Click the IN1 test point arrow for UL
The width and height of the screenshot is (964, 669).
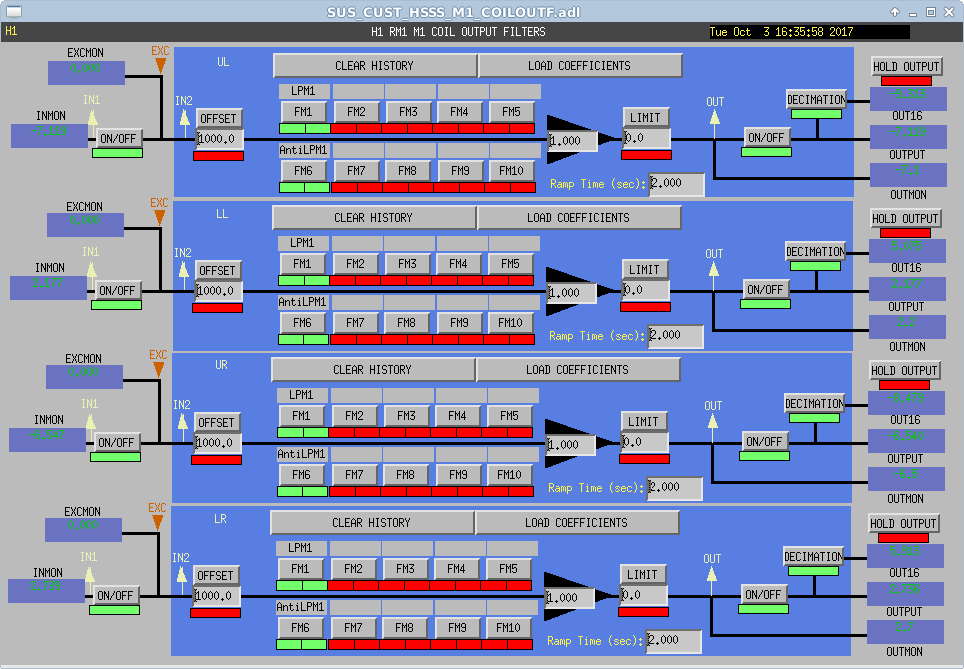click(92, 118)
